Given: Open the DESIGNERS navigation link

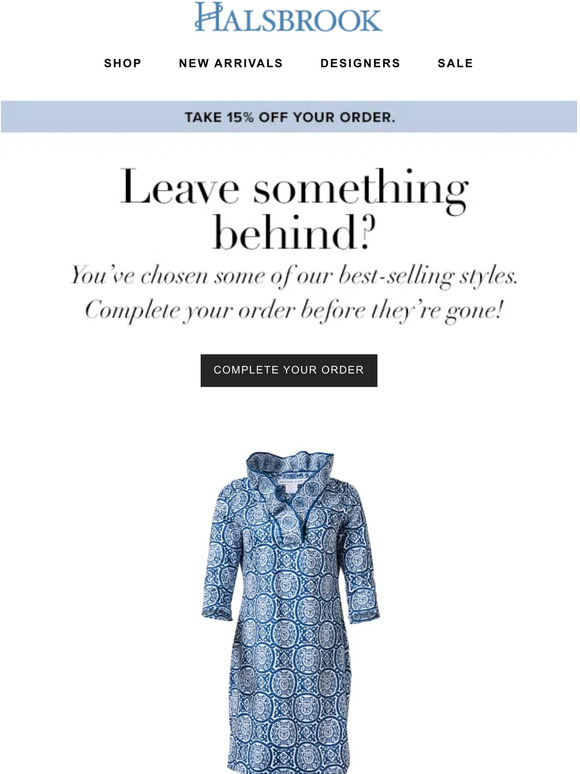Looking at the screenshot, I should pos(360,63).
